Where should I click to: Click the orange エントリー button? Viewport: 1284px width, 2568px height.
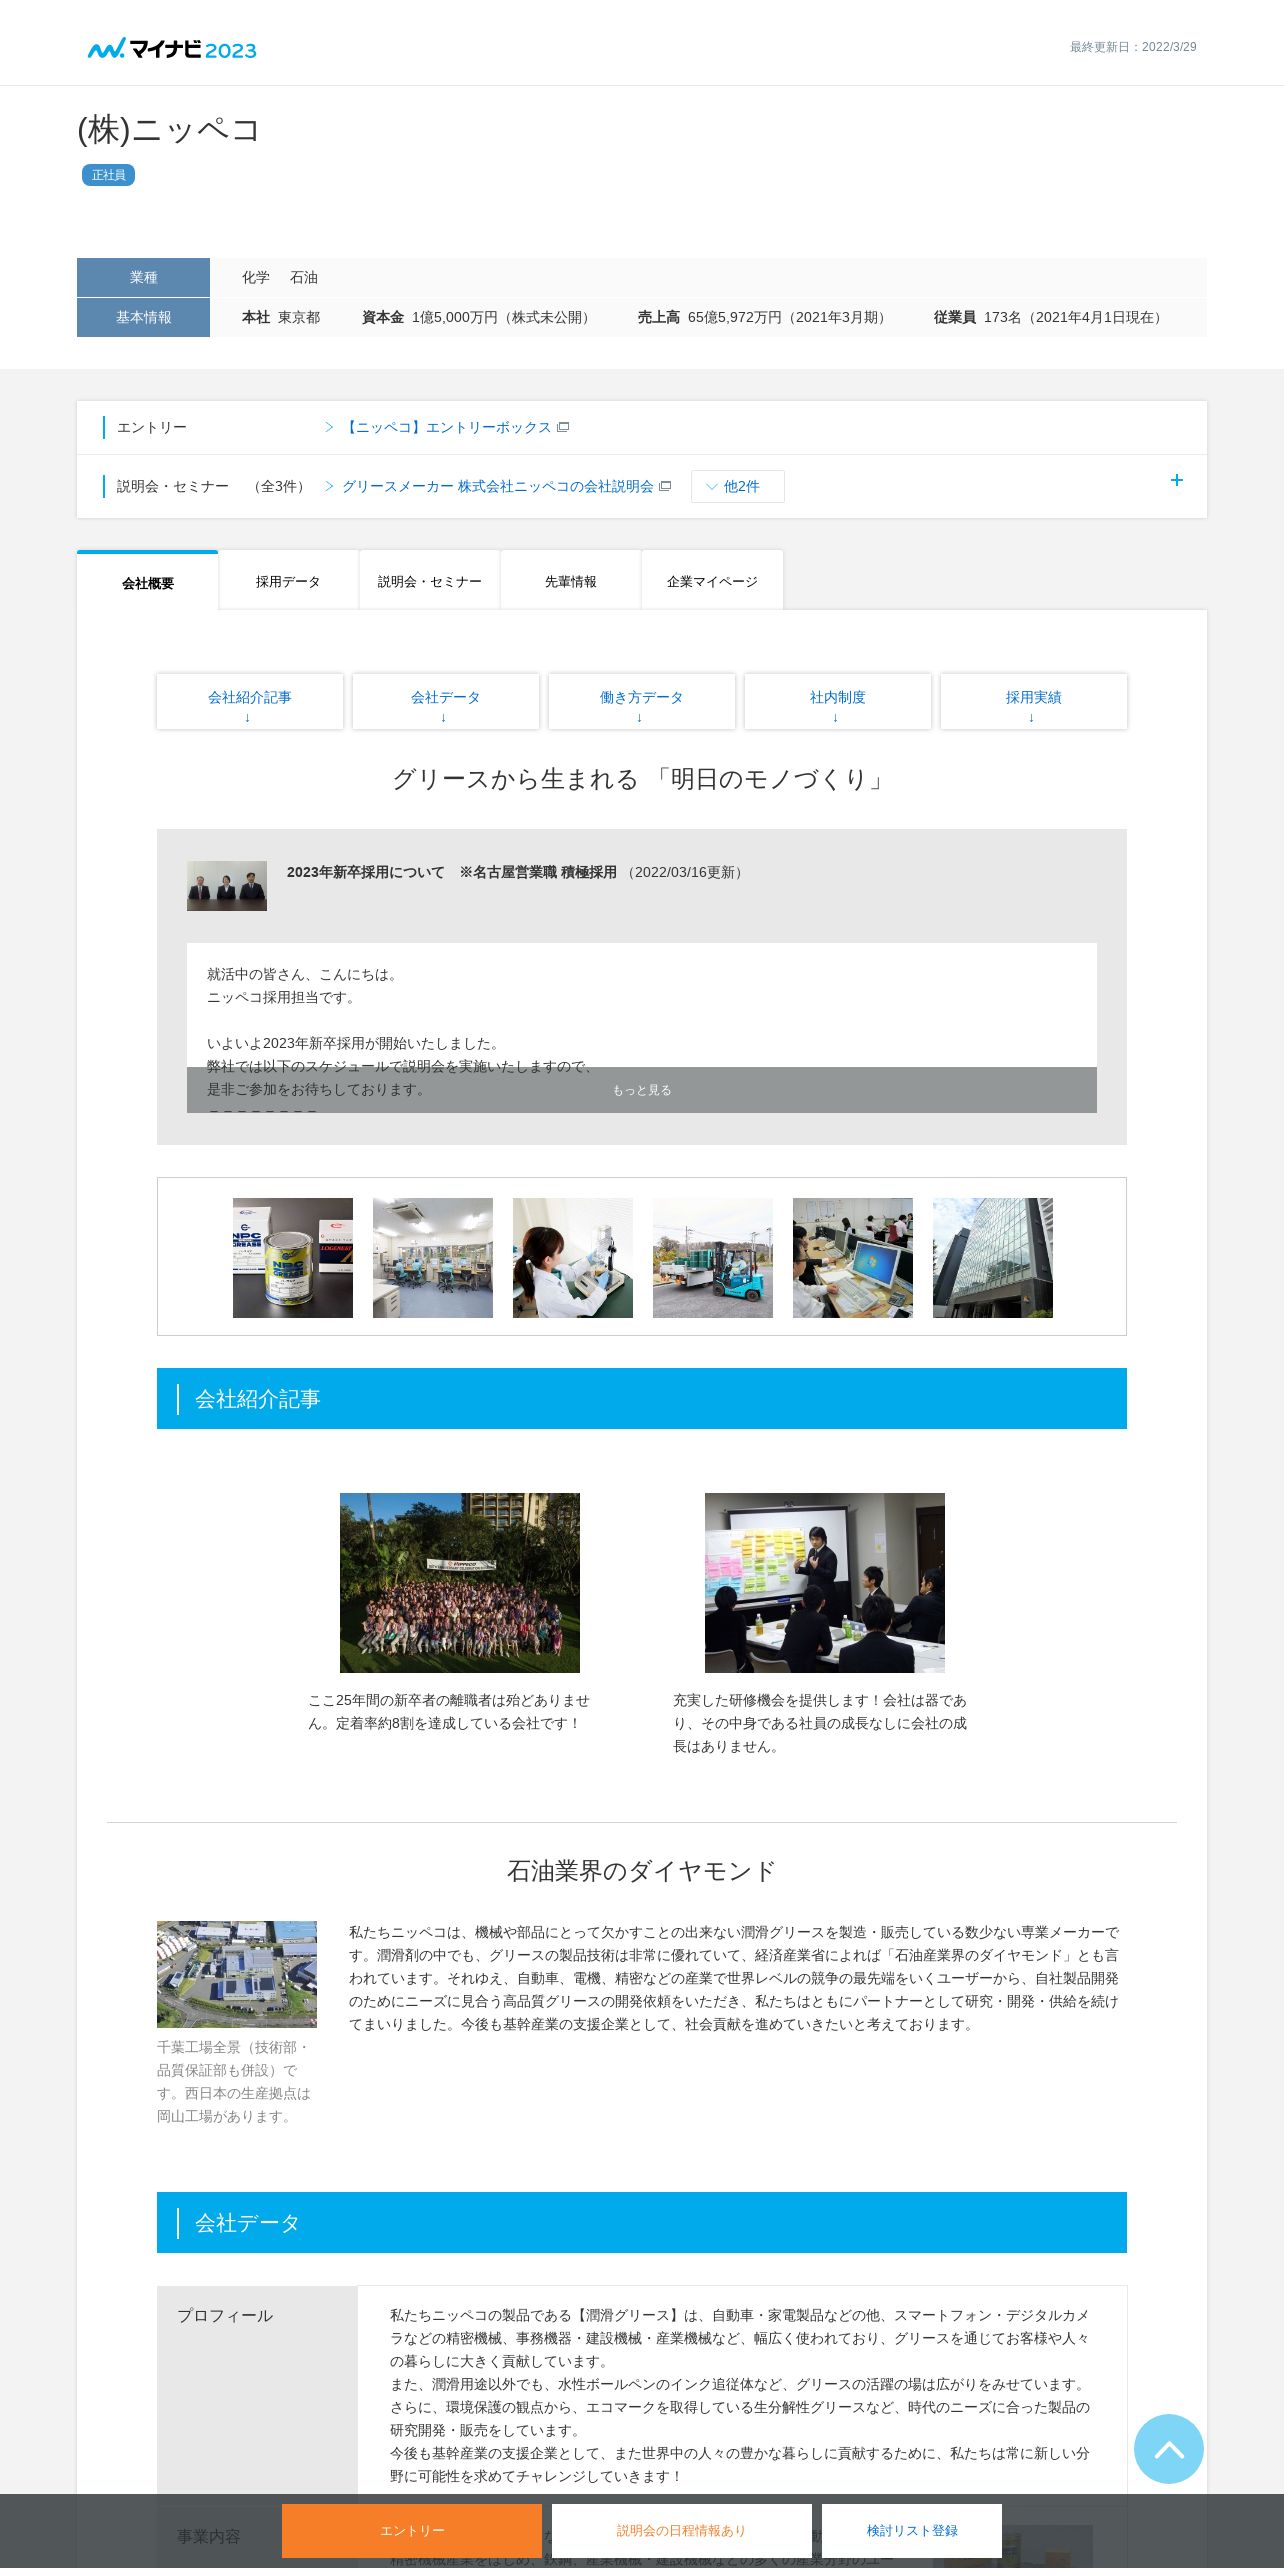(x=412, y=2530)
